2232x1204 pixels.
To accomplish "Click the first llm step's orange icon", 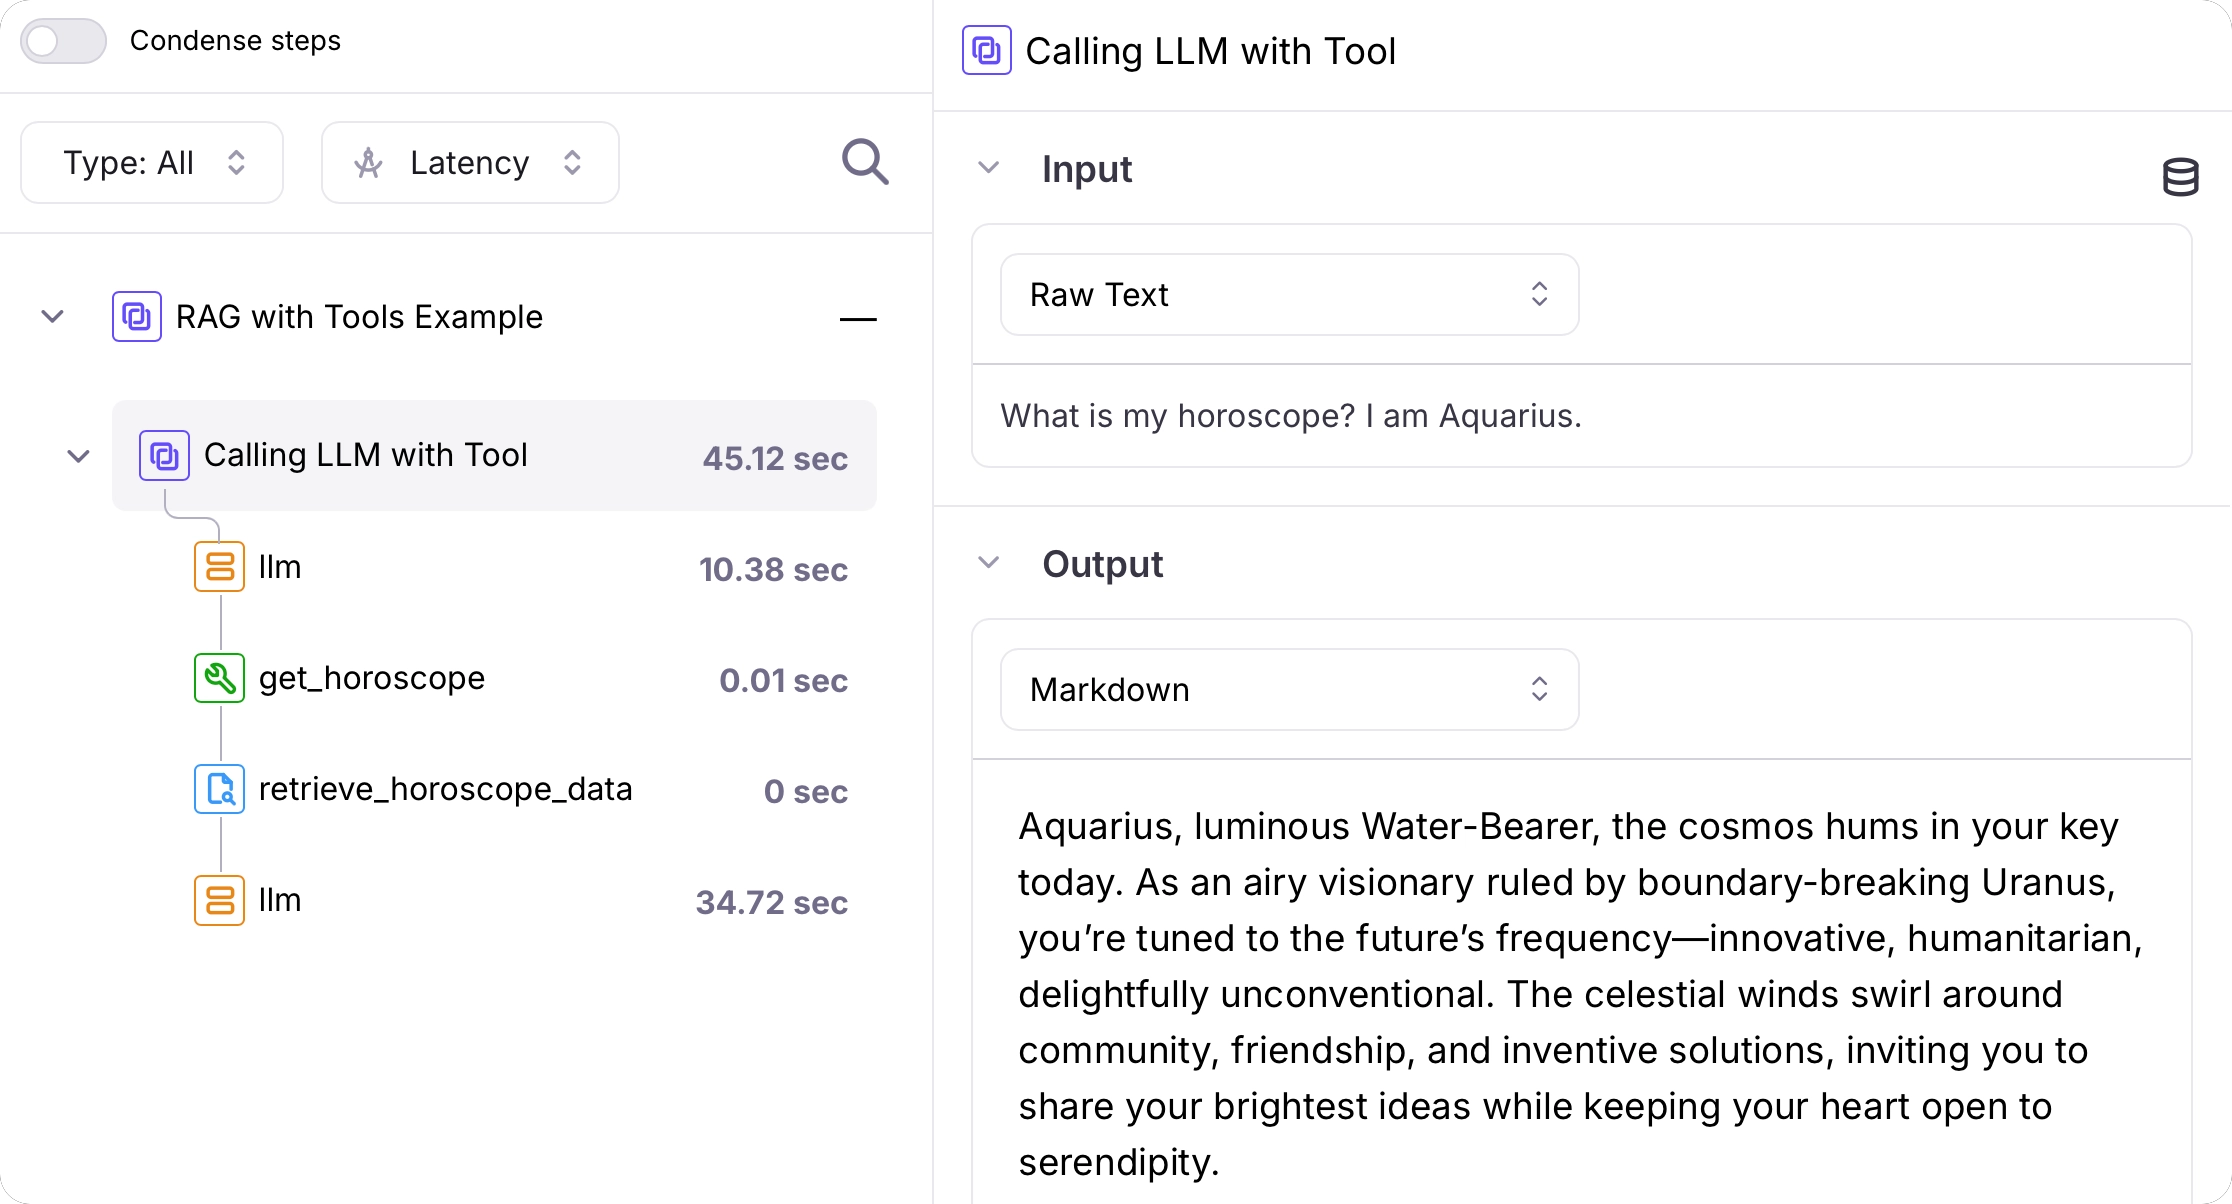I will [219, 567].
